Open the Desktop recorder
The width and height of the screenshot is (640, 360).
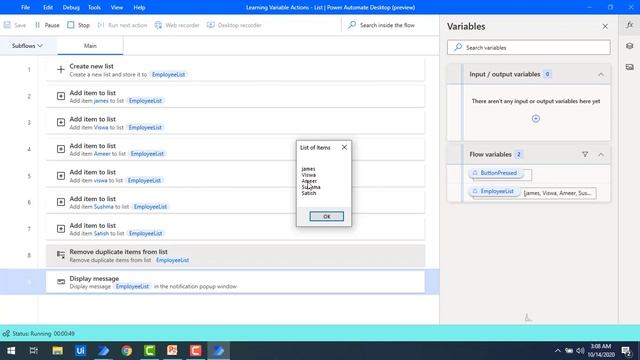coord(234,25)
